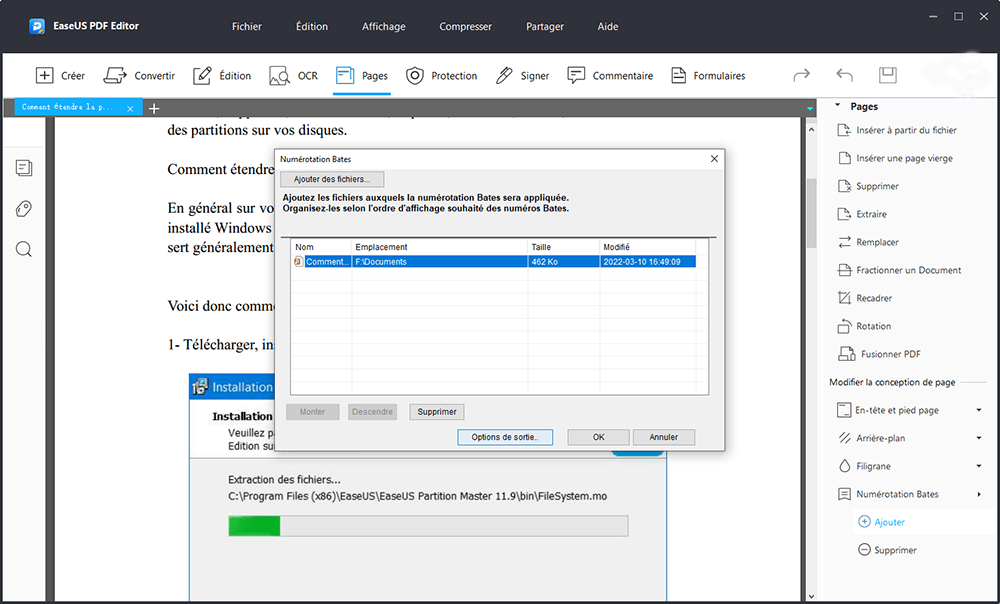Click the redo arrow icon

802,75
